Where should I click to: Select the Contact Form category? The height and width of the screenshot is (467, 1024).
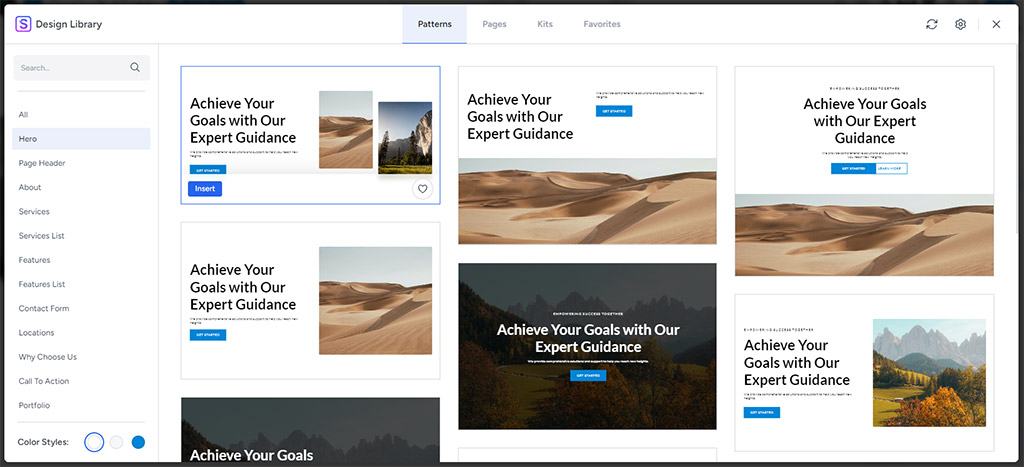point(44,308)
